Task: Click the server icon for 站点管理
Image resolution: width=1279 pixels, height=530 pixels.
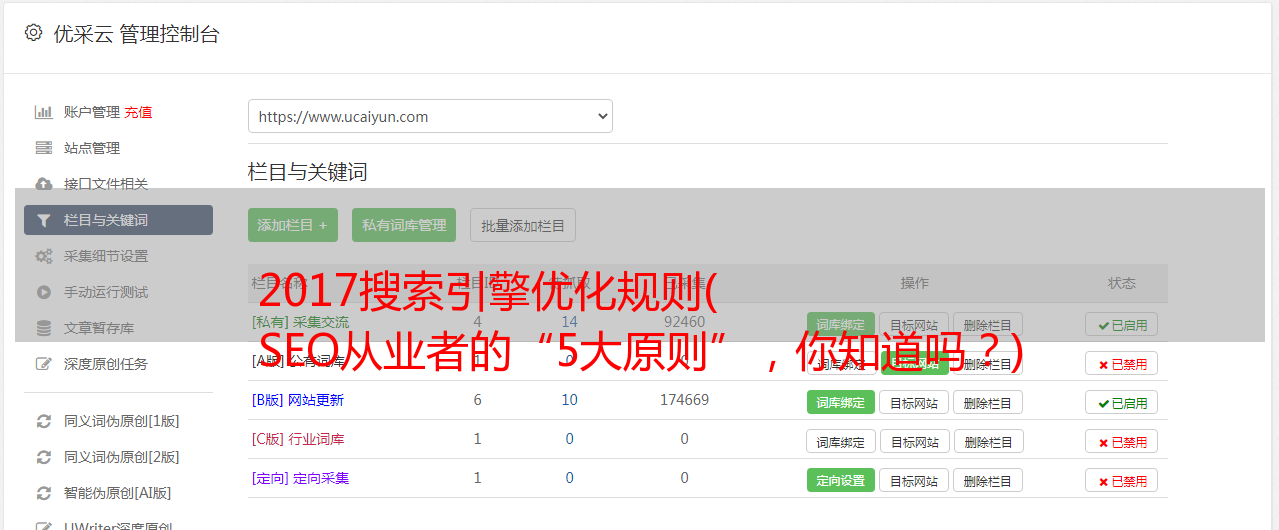Action: [44, 148]
